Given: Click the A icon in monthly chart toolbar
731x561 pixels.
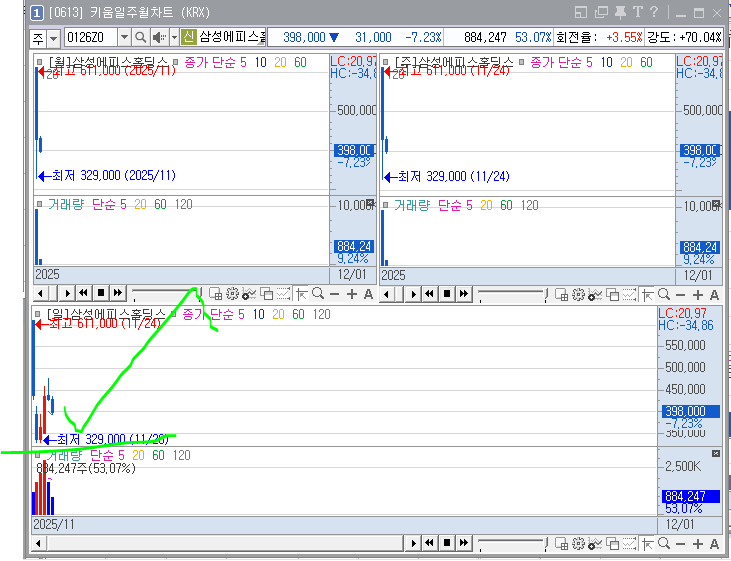Looking at the screenshot, I should click(368, 294).
